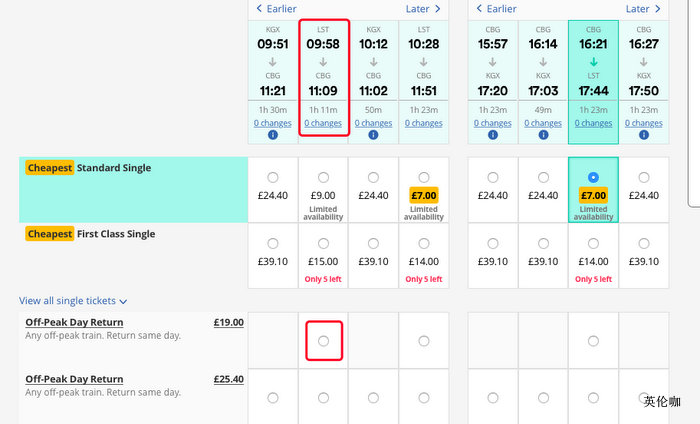Show info icon for the 16:27 return train
This screenshot has height=424, width=700.
pyautogui.click(x=643, y=135)
